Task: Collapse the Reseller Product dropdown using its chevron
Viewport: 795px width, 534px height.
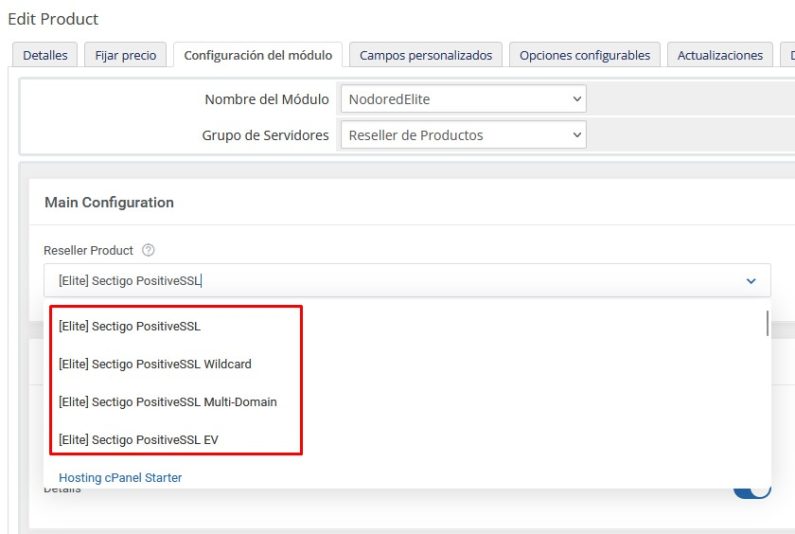Action: (x=751, y=281)
